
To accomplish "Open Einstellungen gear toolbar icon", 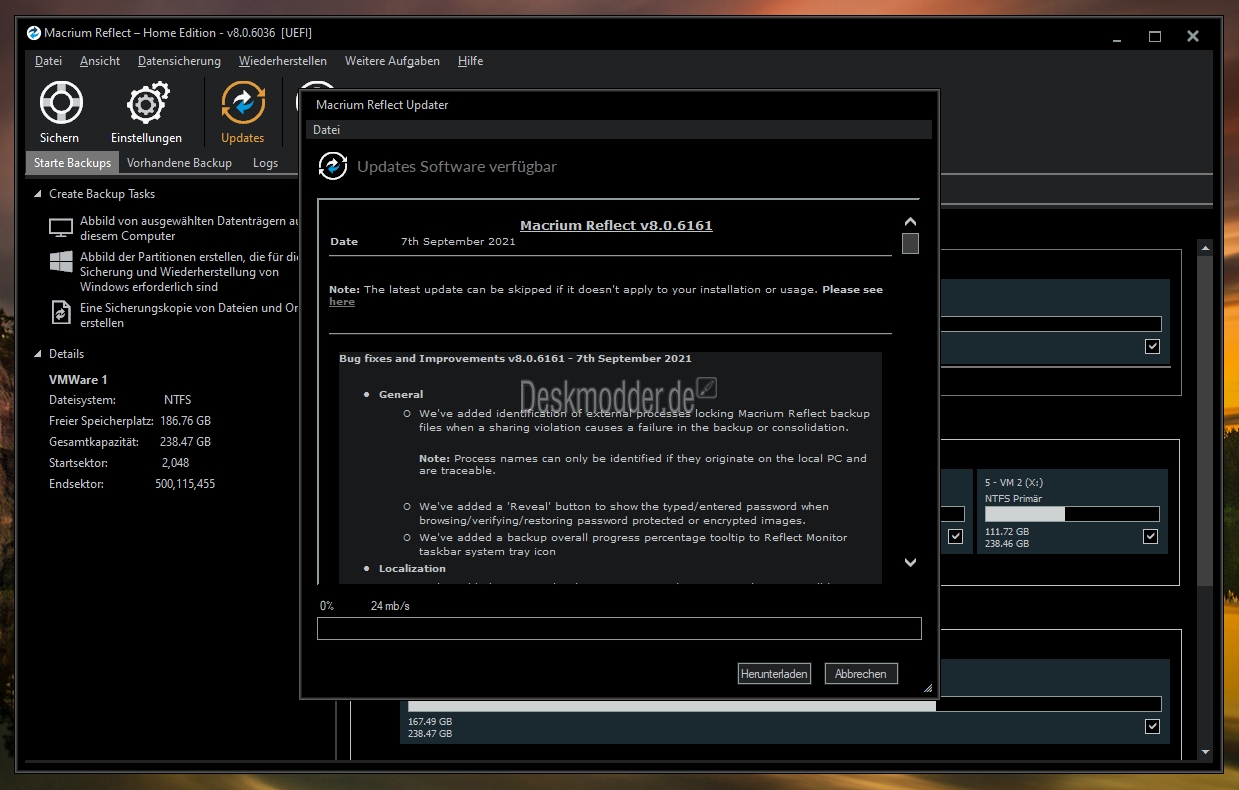I will pos(146,103).
